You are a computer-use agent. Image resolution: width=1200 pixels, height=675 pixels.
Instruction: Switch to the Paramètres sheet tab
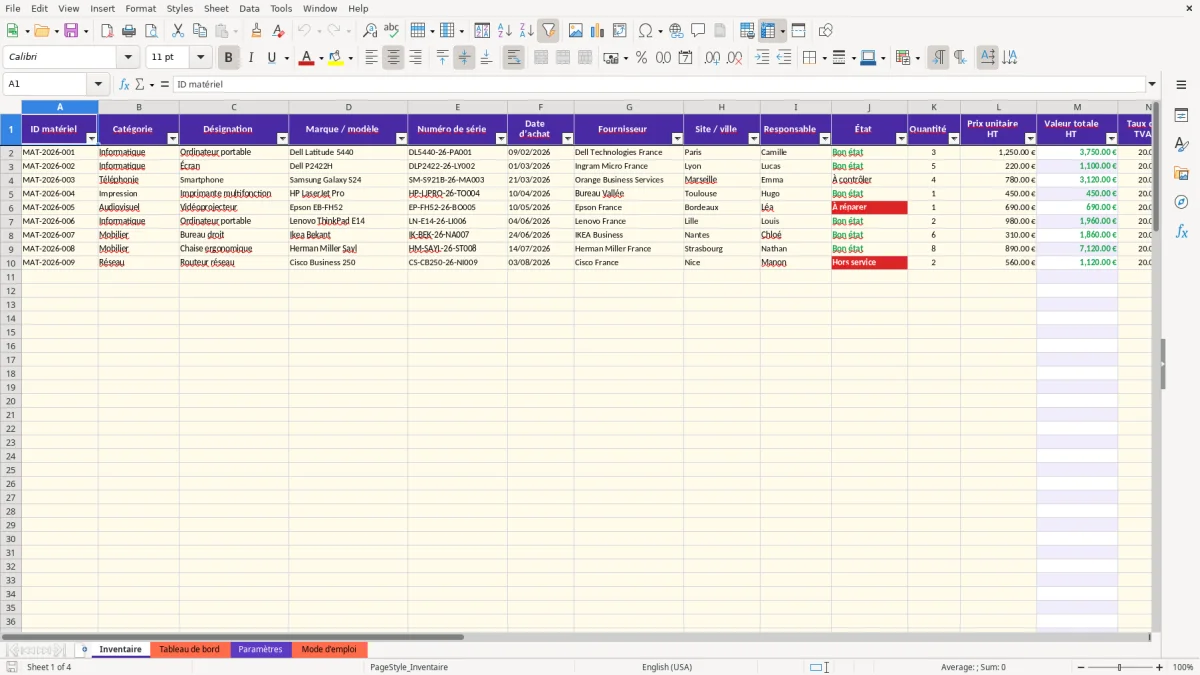coord(260,650)
